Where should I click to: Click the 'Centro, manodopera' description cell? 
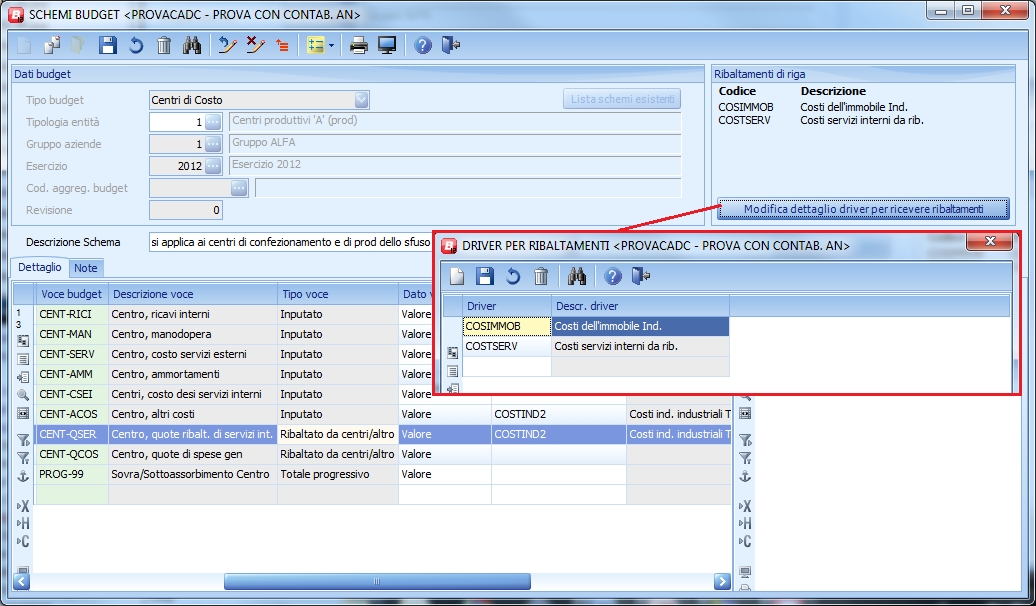[x=192, y=334]
